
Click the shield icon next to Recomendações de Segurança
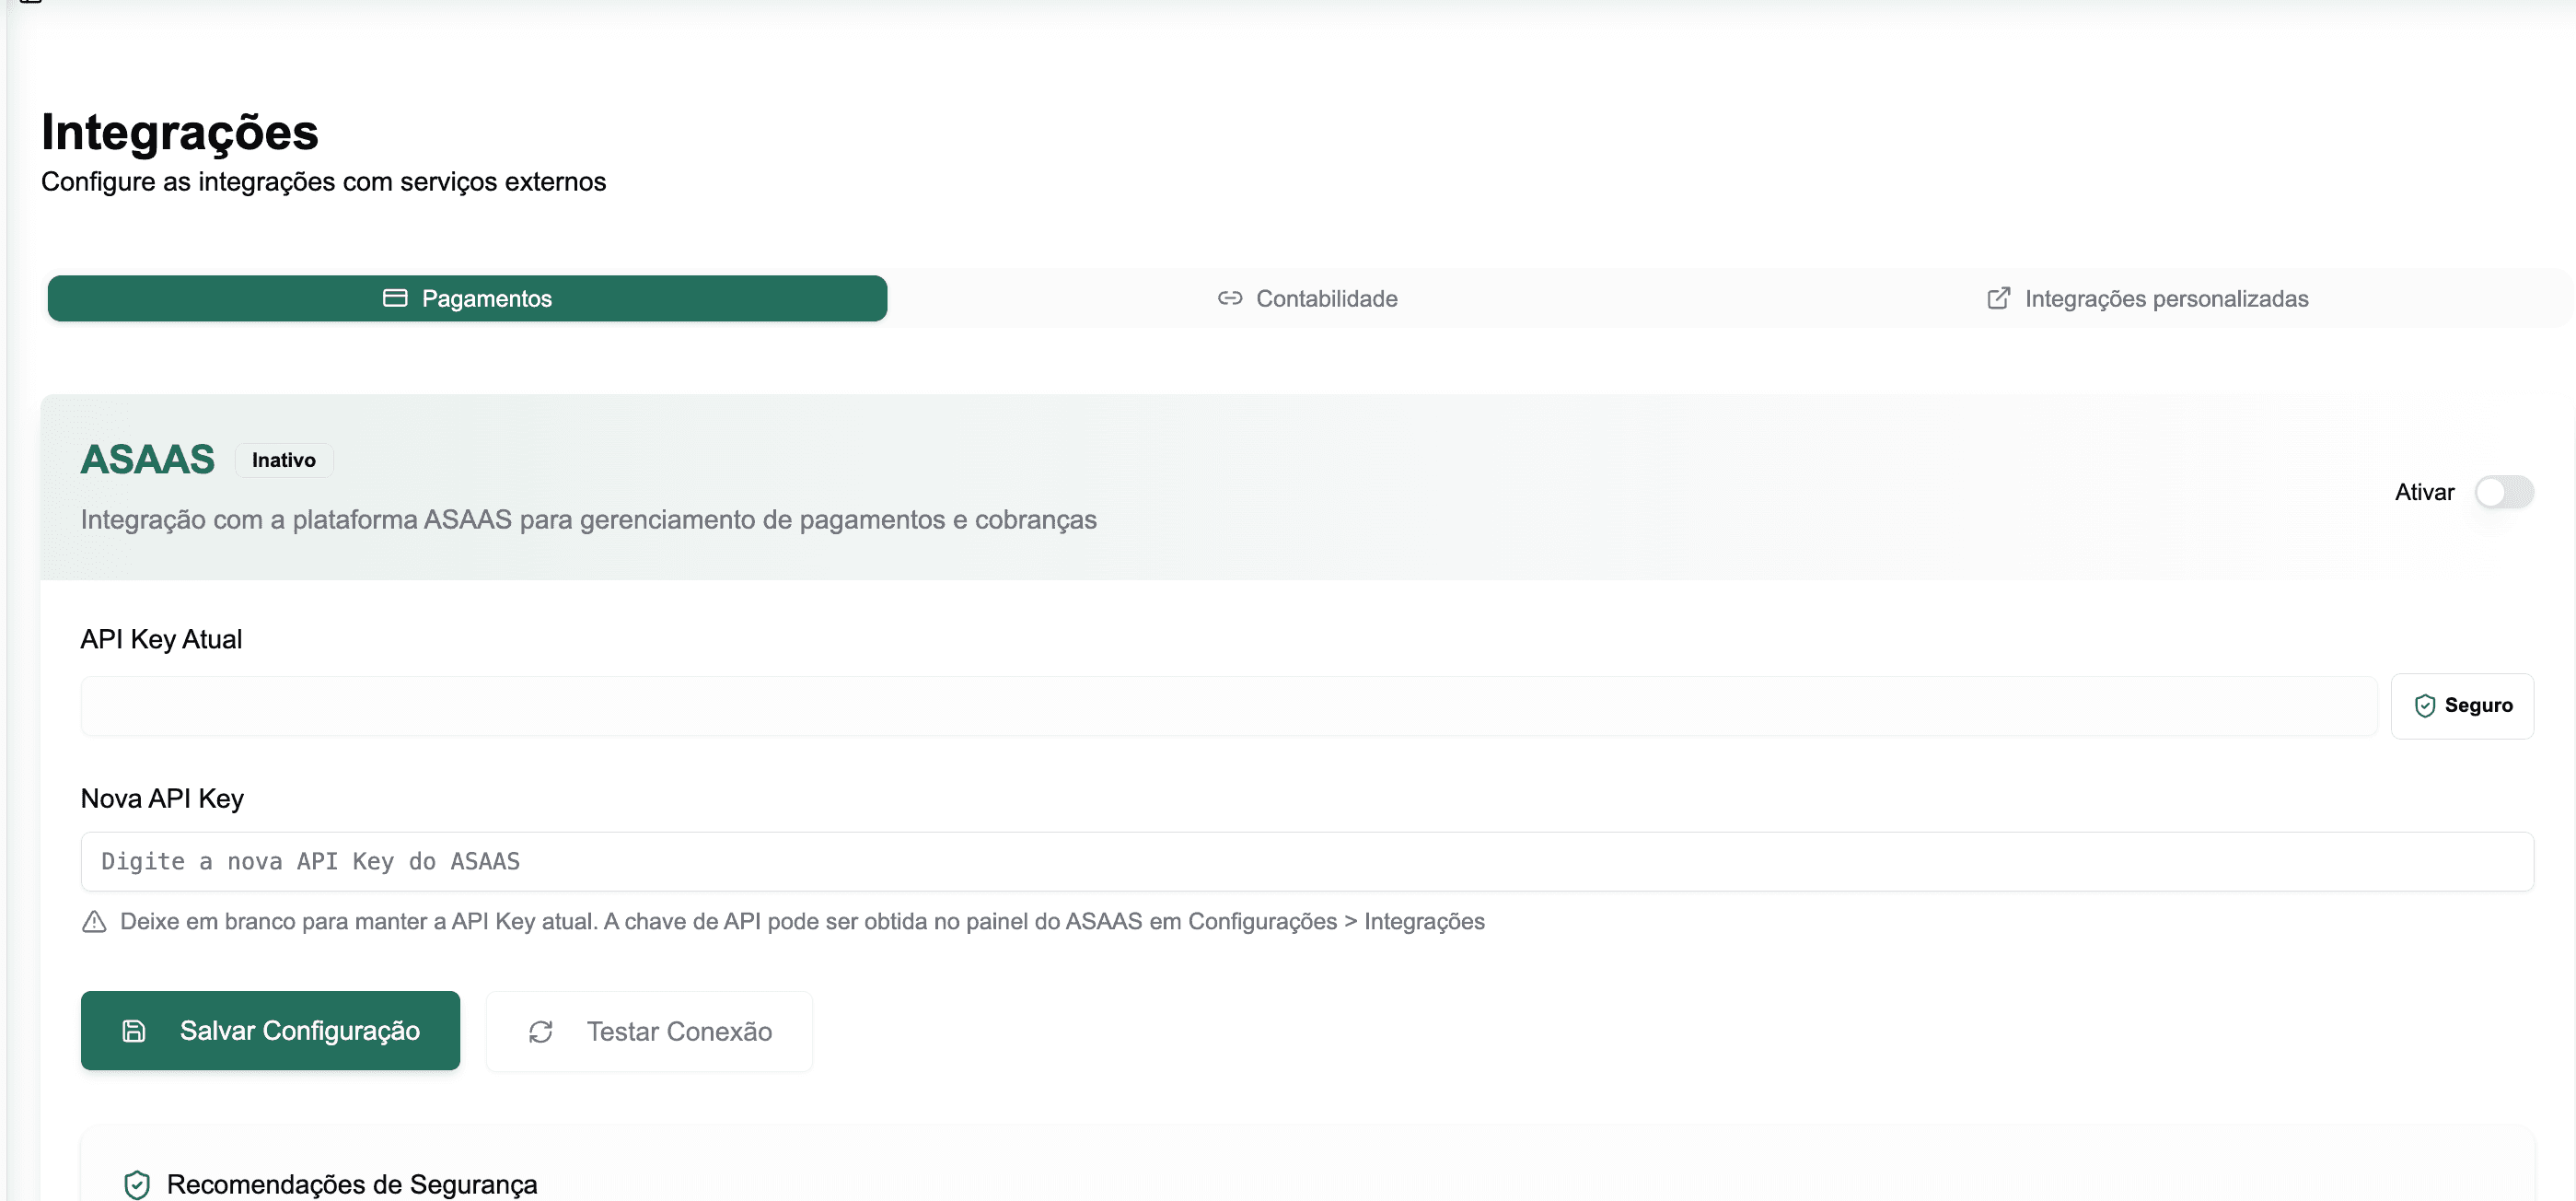point(137,1184)
